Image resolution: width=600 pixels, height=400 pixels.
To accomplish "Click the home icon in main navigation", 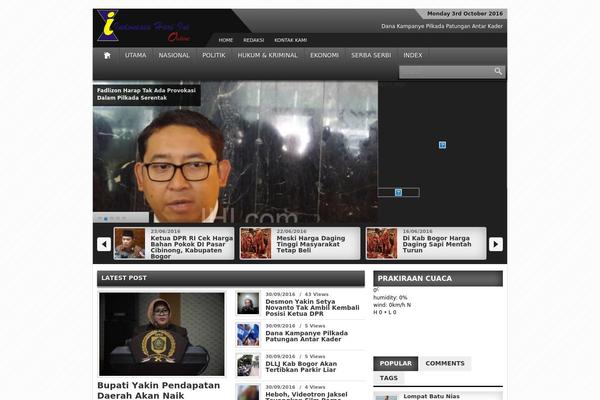I will (107, 55).
